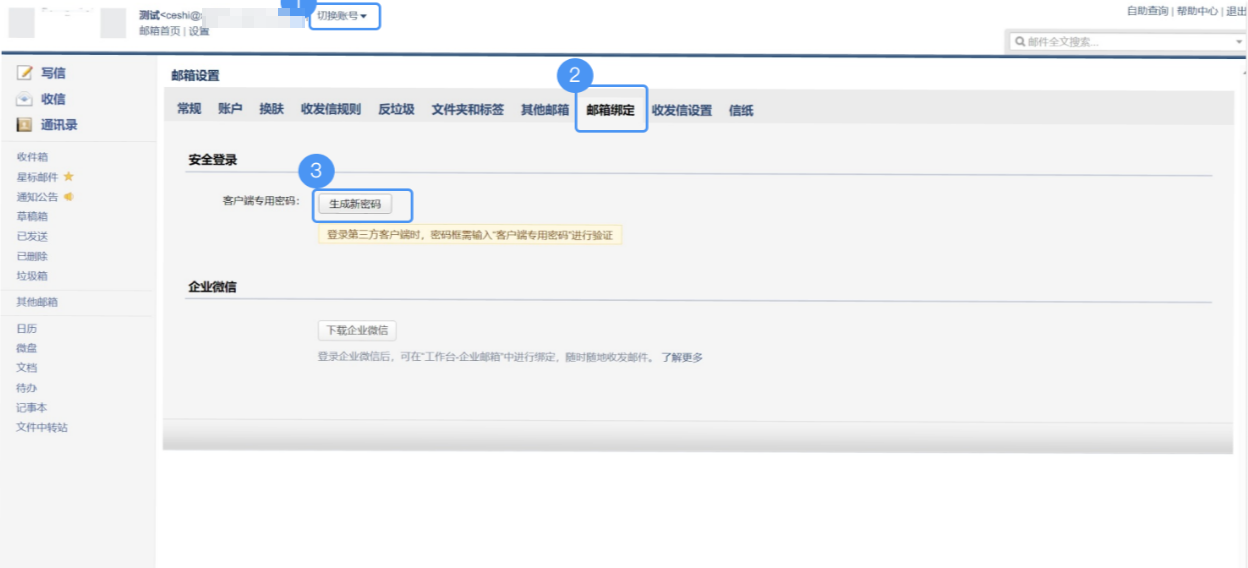Open the 收件箱 folder
Screen dimensions: 1248x568
pyautogui.click(x=32, y=157)
